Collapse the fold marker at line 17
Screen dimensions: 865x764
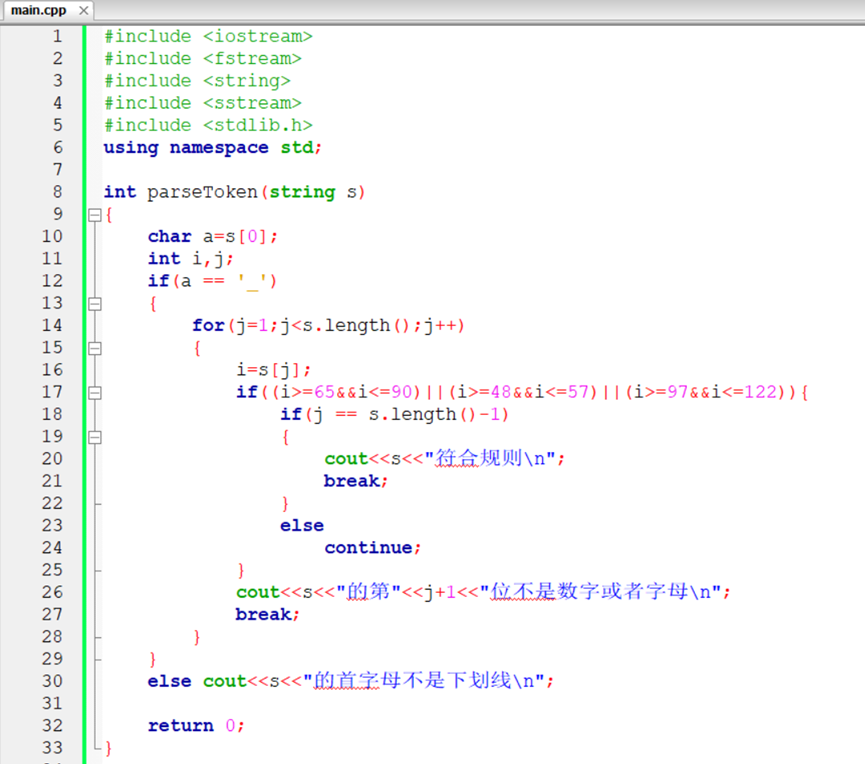pos(95,392)
